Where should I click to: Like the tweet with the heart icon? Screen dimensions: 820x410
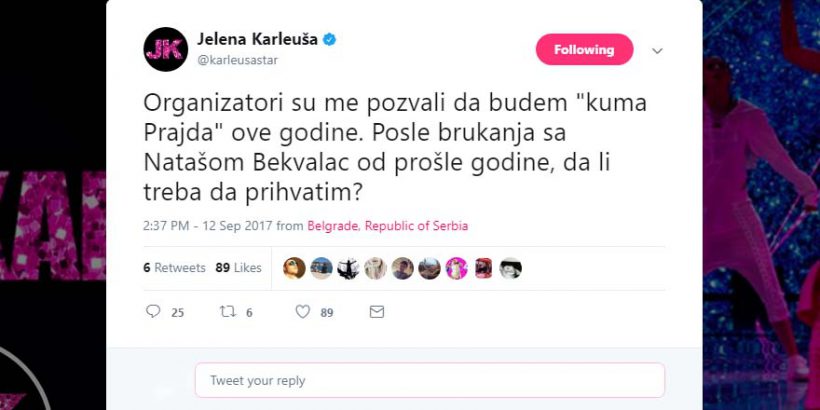tap(303, 312)
